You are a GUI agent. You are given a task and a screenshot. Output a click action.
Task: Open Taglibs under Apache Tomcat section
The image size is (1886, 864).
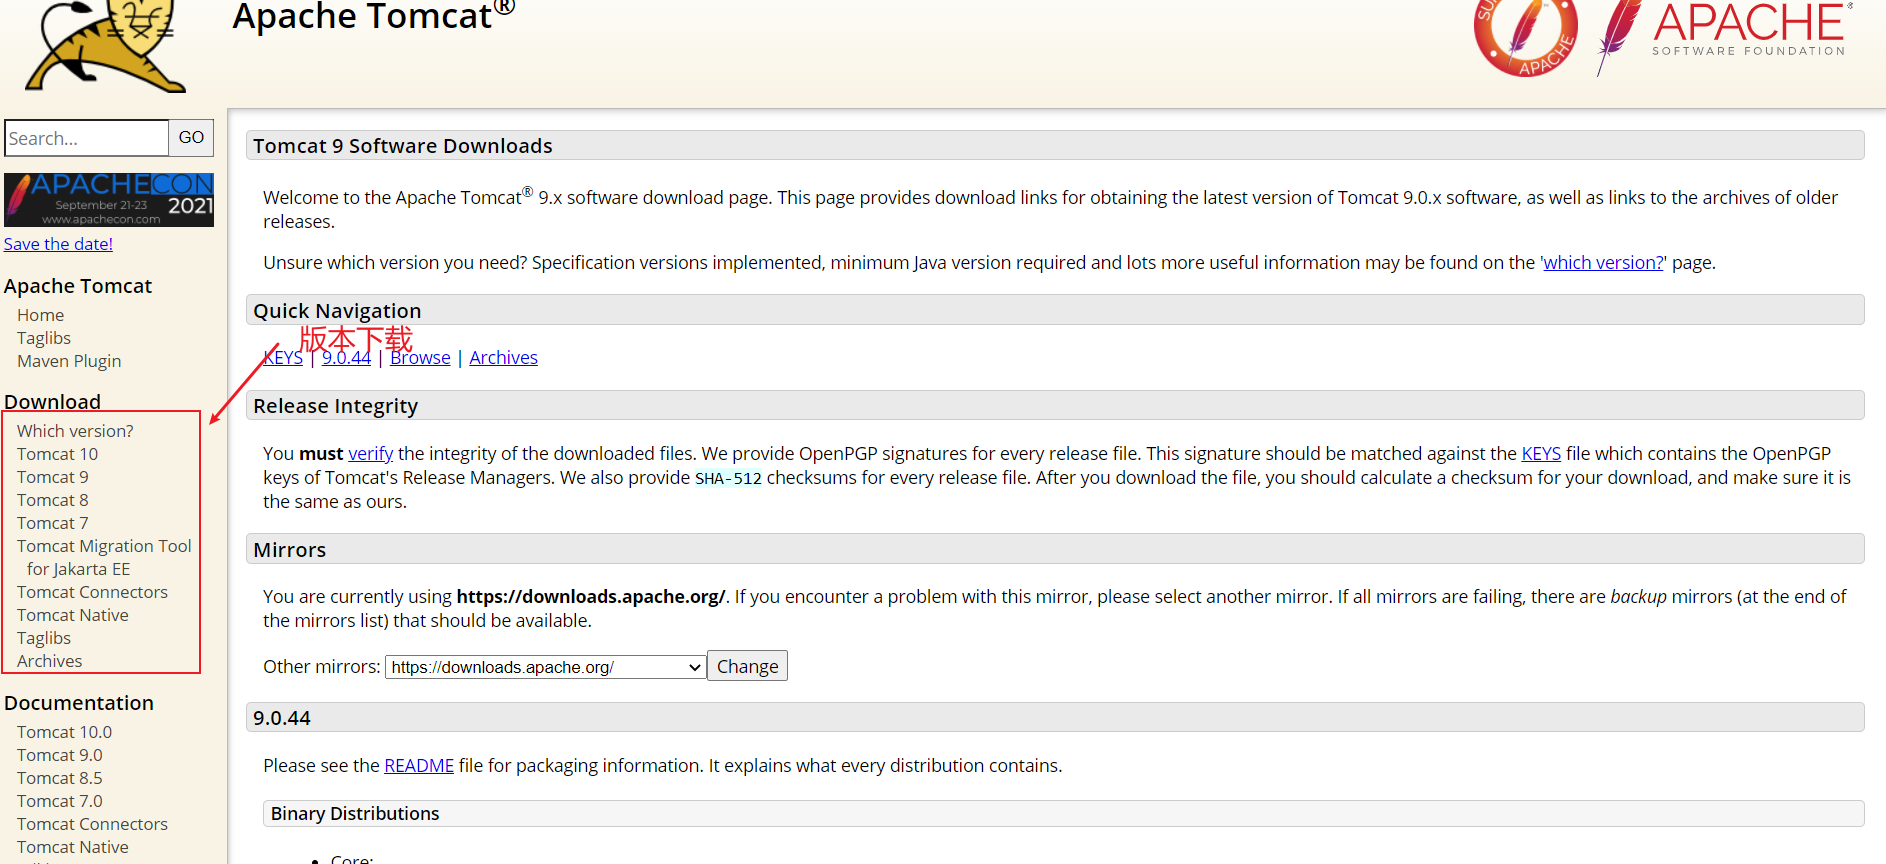[x=44, y=338]
